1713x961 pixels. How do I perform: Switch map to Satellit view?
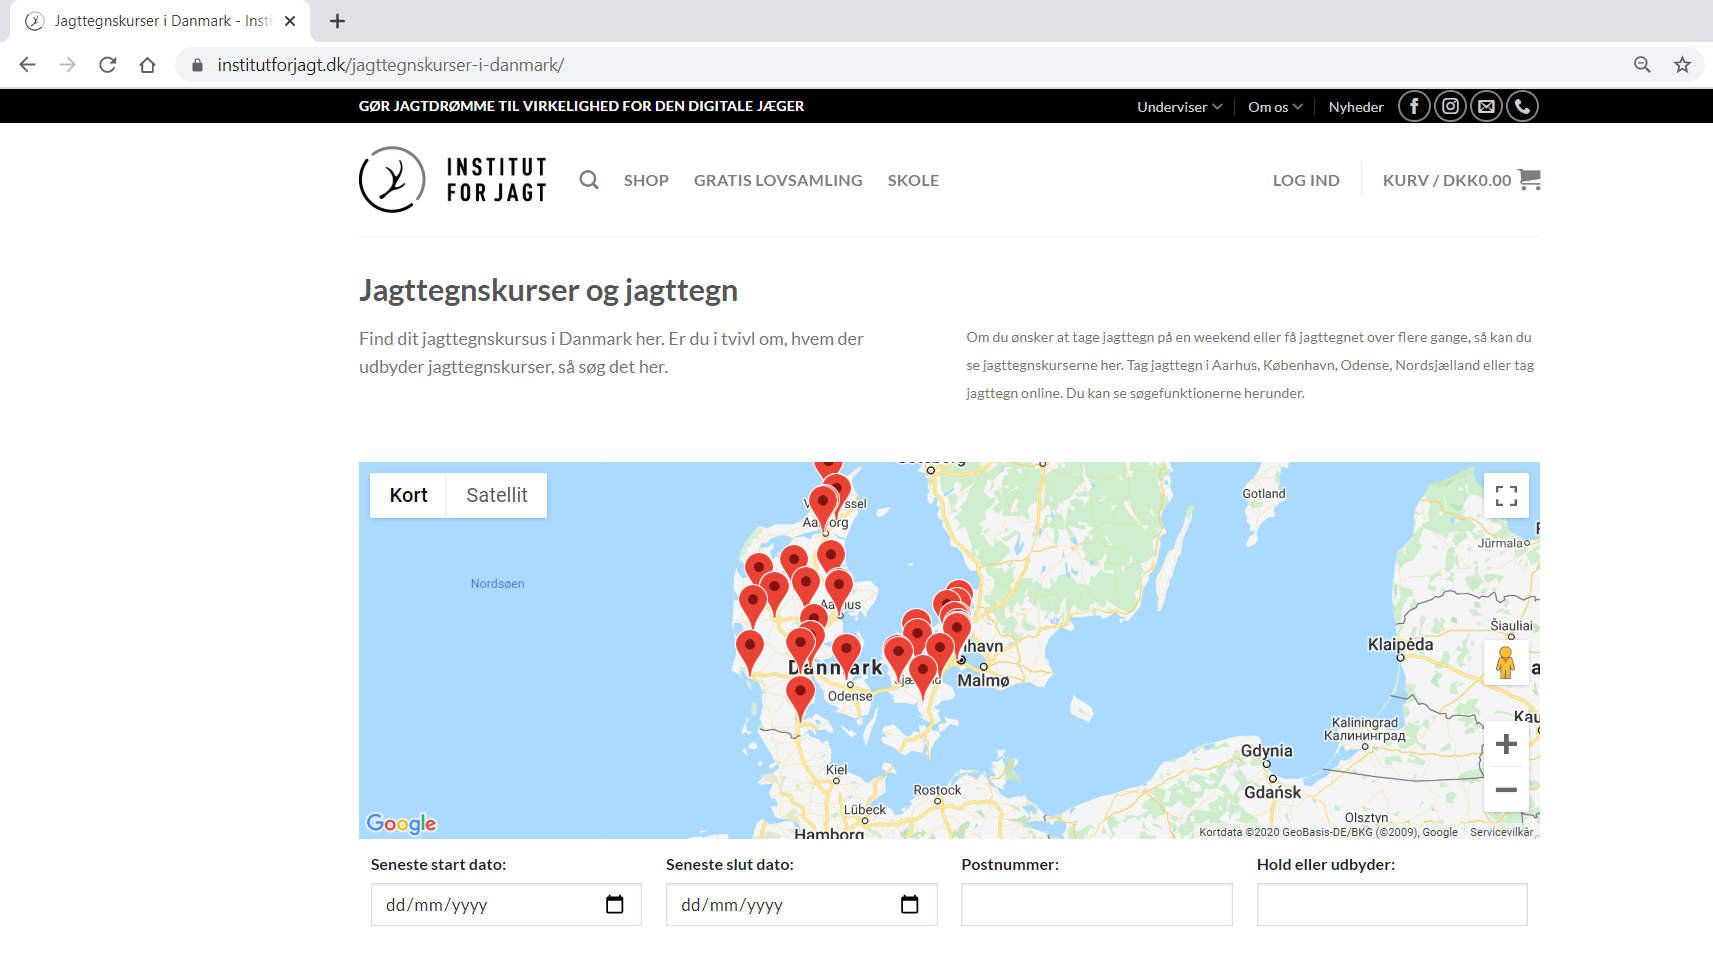pos(496,495)
